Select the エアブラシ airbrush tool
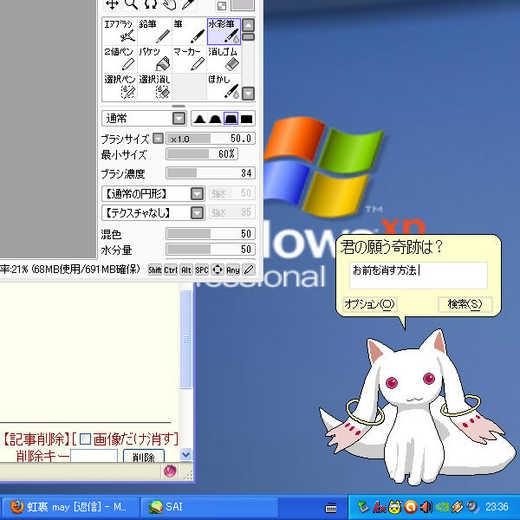Image resolution: width=520 pixels, height=520 pixels. 120,31
